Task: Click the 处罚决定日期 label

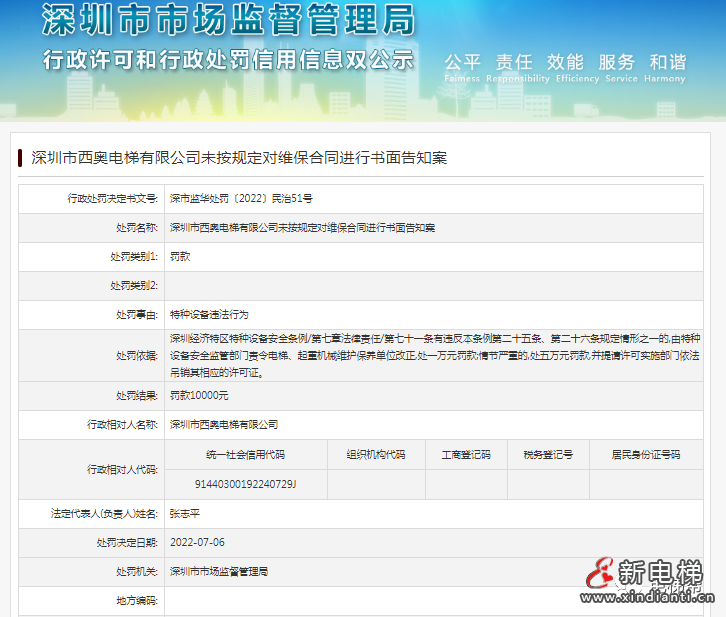Action: (x=127, y=542)
